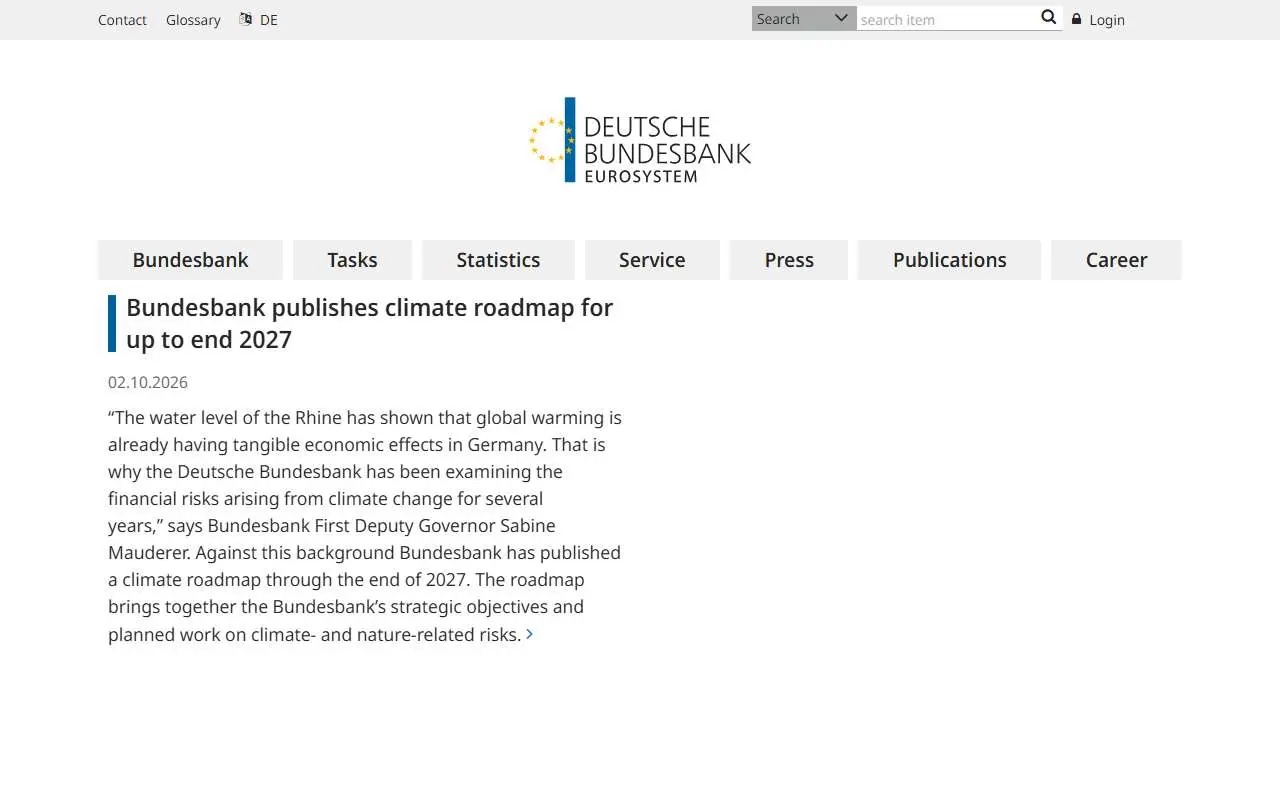Viewport: 1280px width, 800px height.
Task: Open the Bundesbank main menu
Action: tap(190, 260)
